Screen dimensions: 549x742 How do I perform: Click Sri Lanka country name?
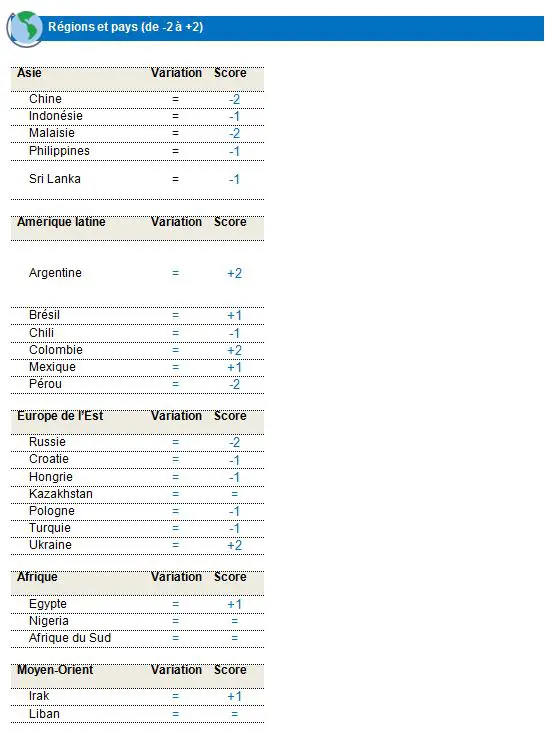coord(54,179)
